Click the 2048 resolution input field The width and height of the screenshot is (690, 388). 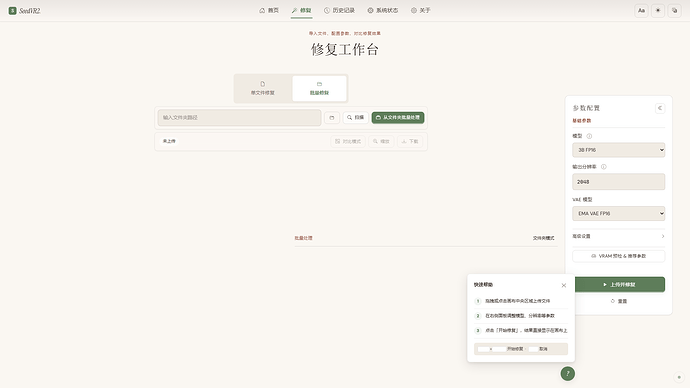coord(618,182)
